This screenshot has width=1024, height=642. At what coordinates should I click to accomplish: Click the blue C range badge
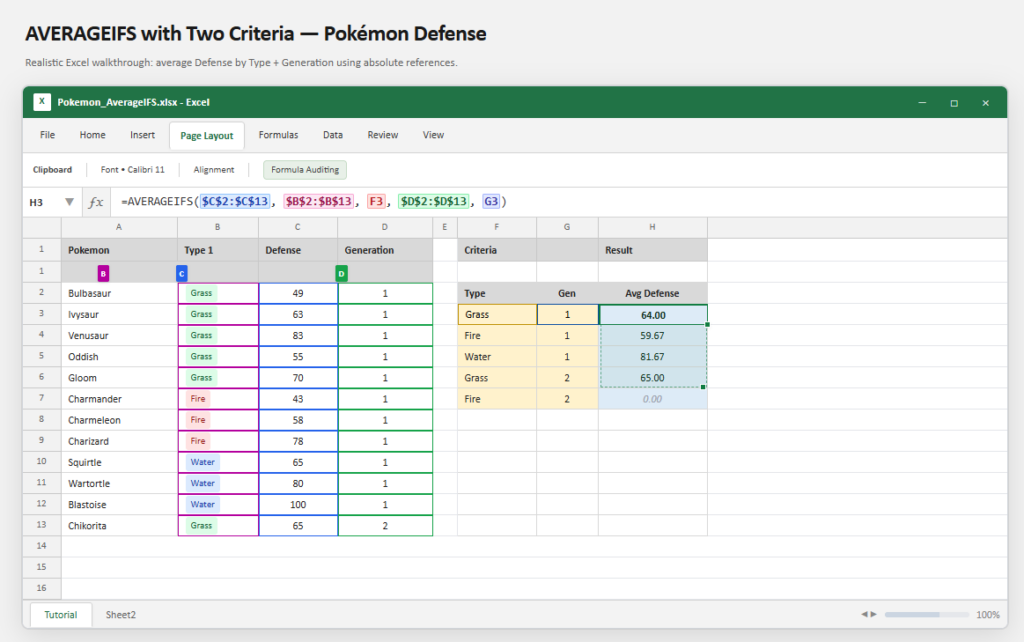182,274
